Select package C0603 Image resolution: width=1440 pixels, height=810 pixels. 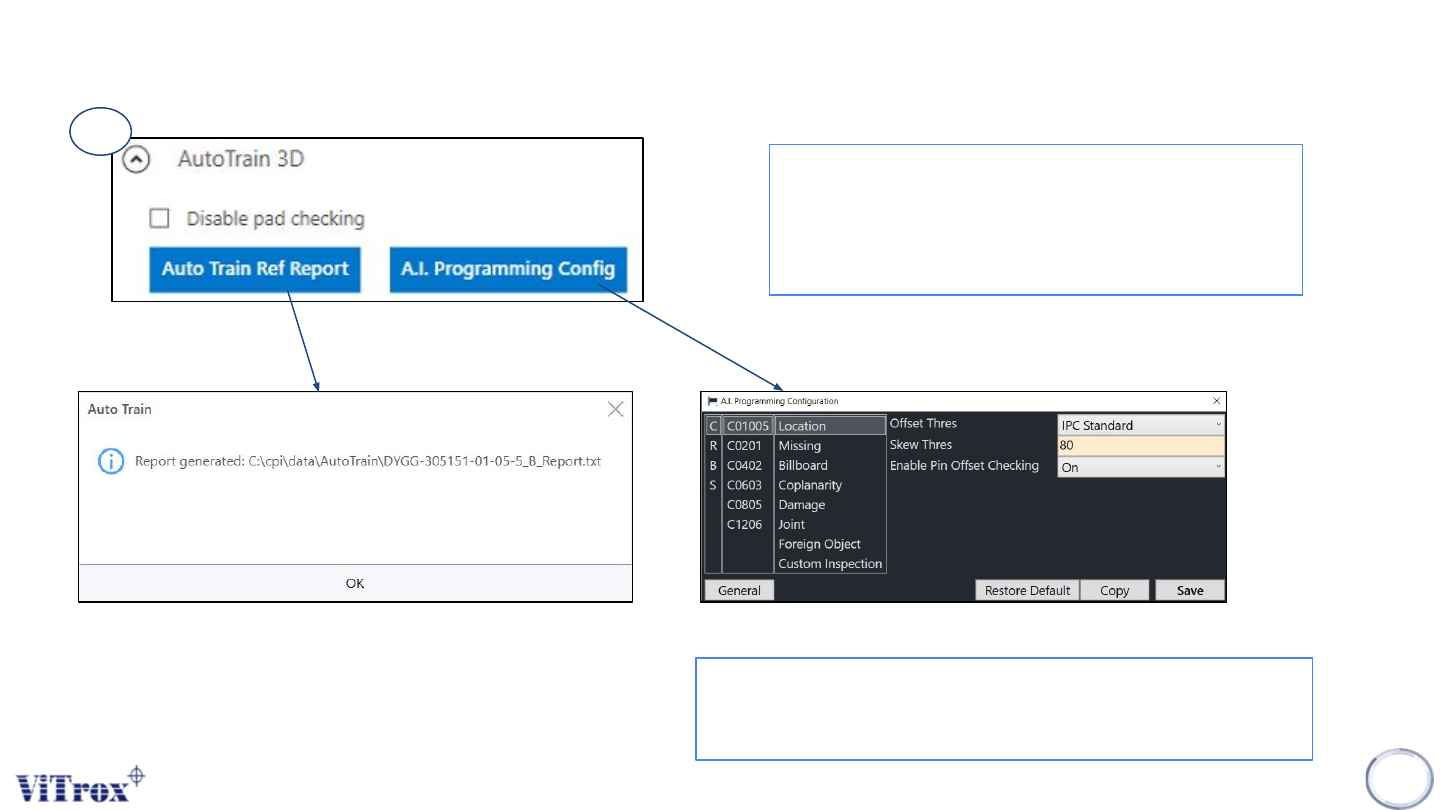click(x=748, y=485)
